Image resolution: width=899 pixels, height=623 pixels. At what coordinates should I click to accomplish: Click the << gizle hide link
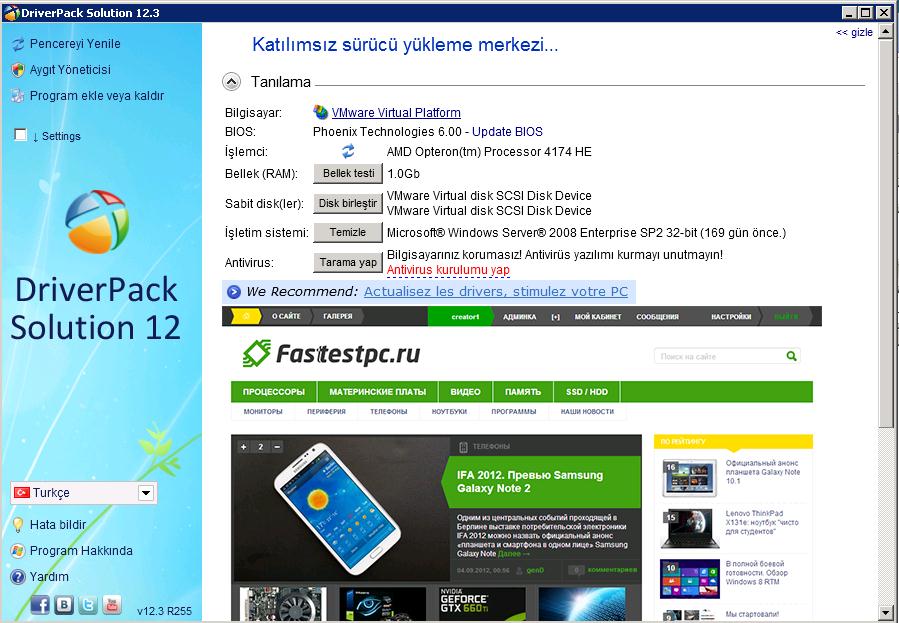tap(854, 33)
